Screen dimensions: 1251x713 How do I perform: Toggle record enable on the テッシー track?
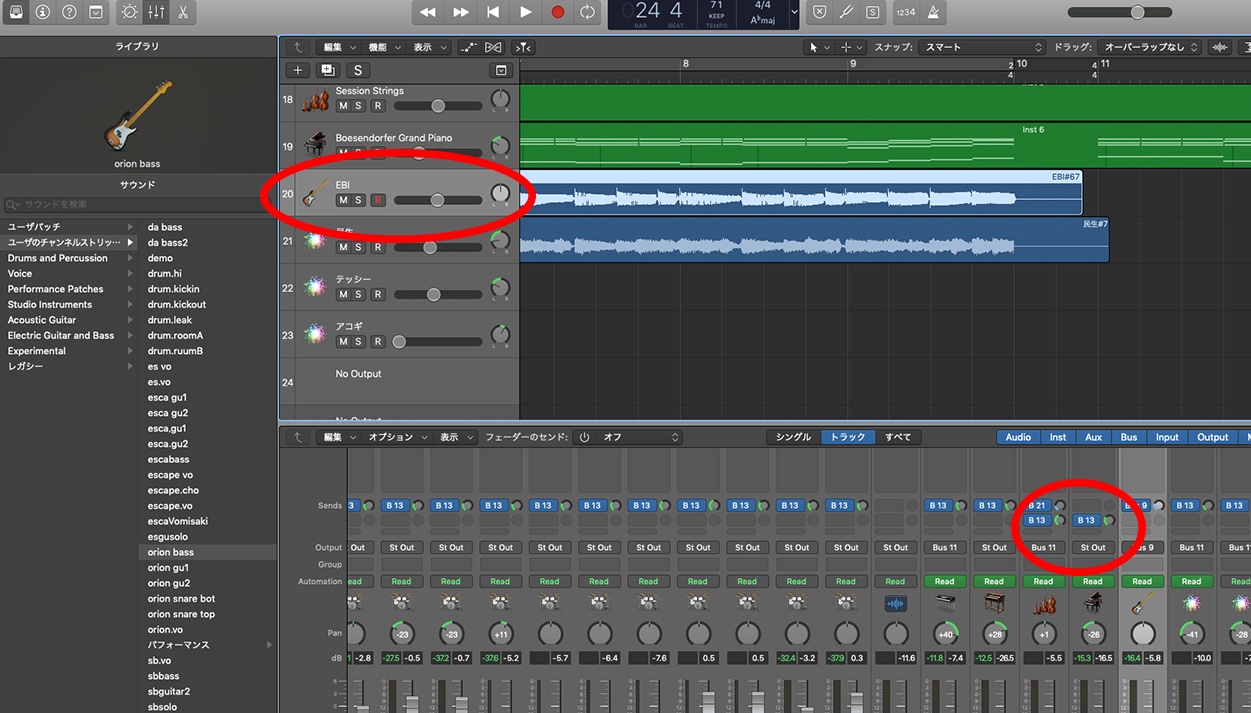[x=377, y=294]
